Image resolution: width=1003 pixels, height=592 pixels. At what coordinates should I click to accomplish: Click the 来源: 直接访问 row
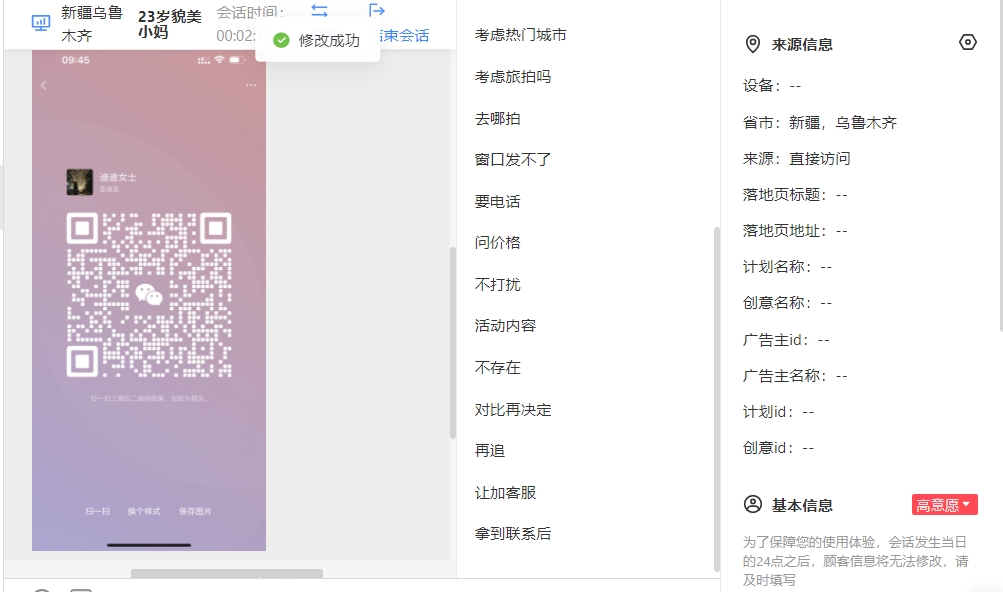[x=796, y=159]
